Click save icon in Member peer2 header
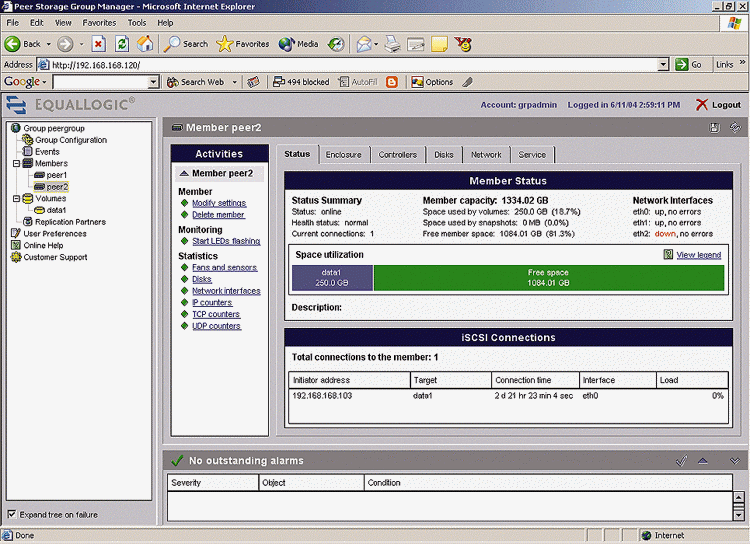This screenshot has height=544, width=750. 714,128
